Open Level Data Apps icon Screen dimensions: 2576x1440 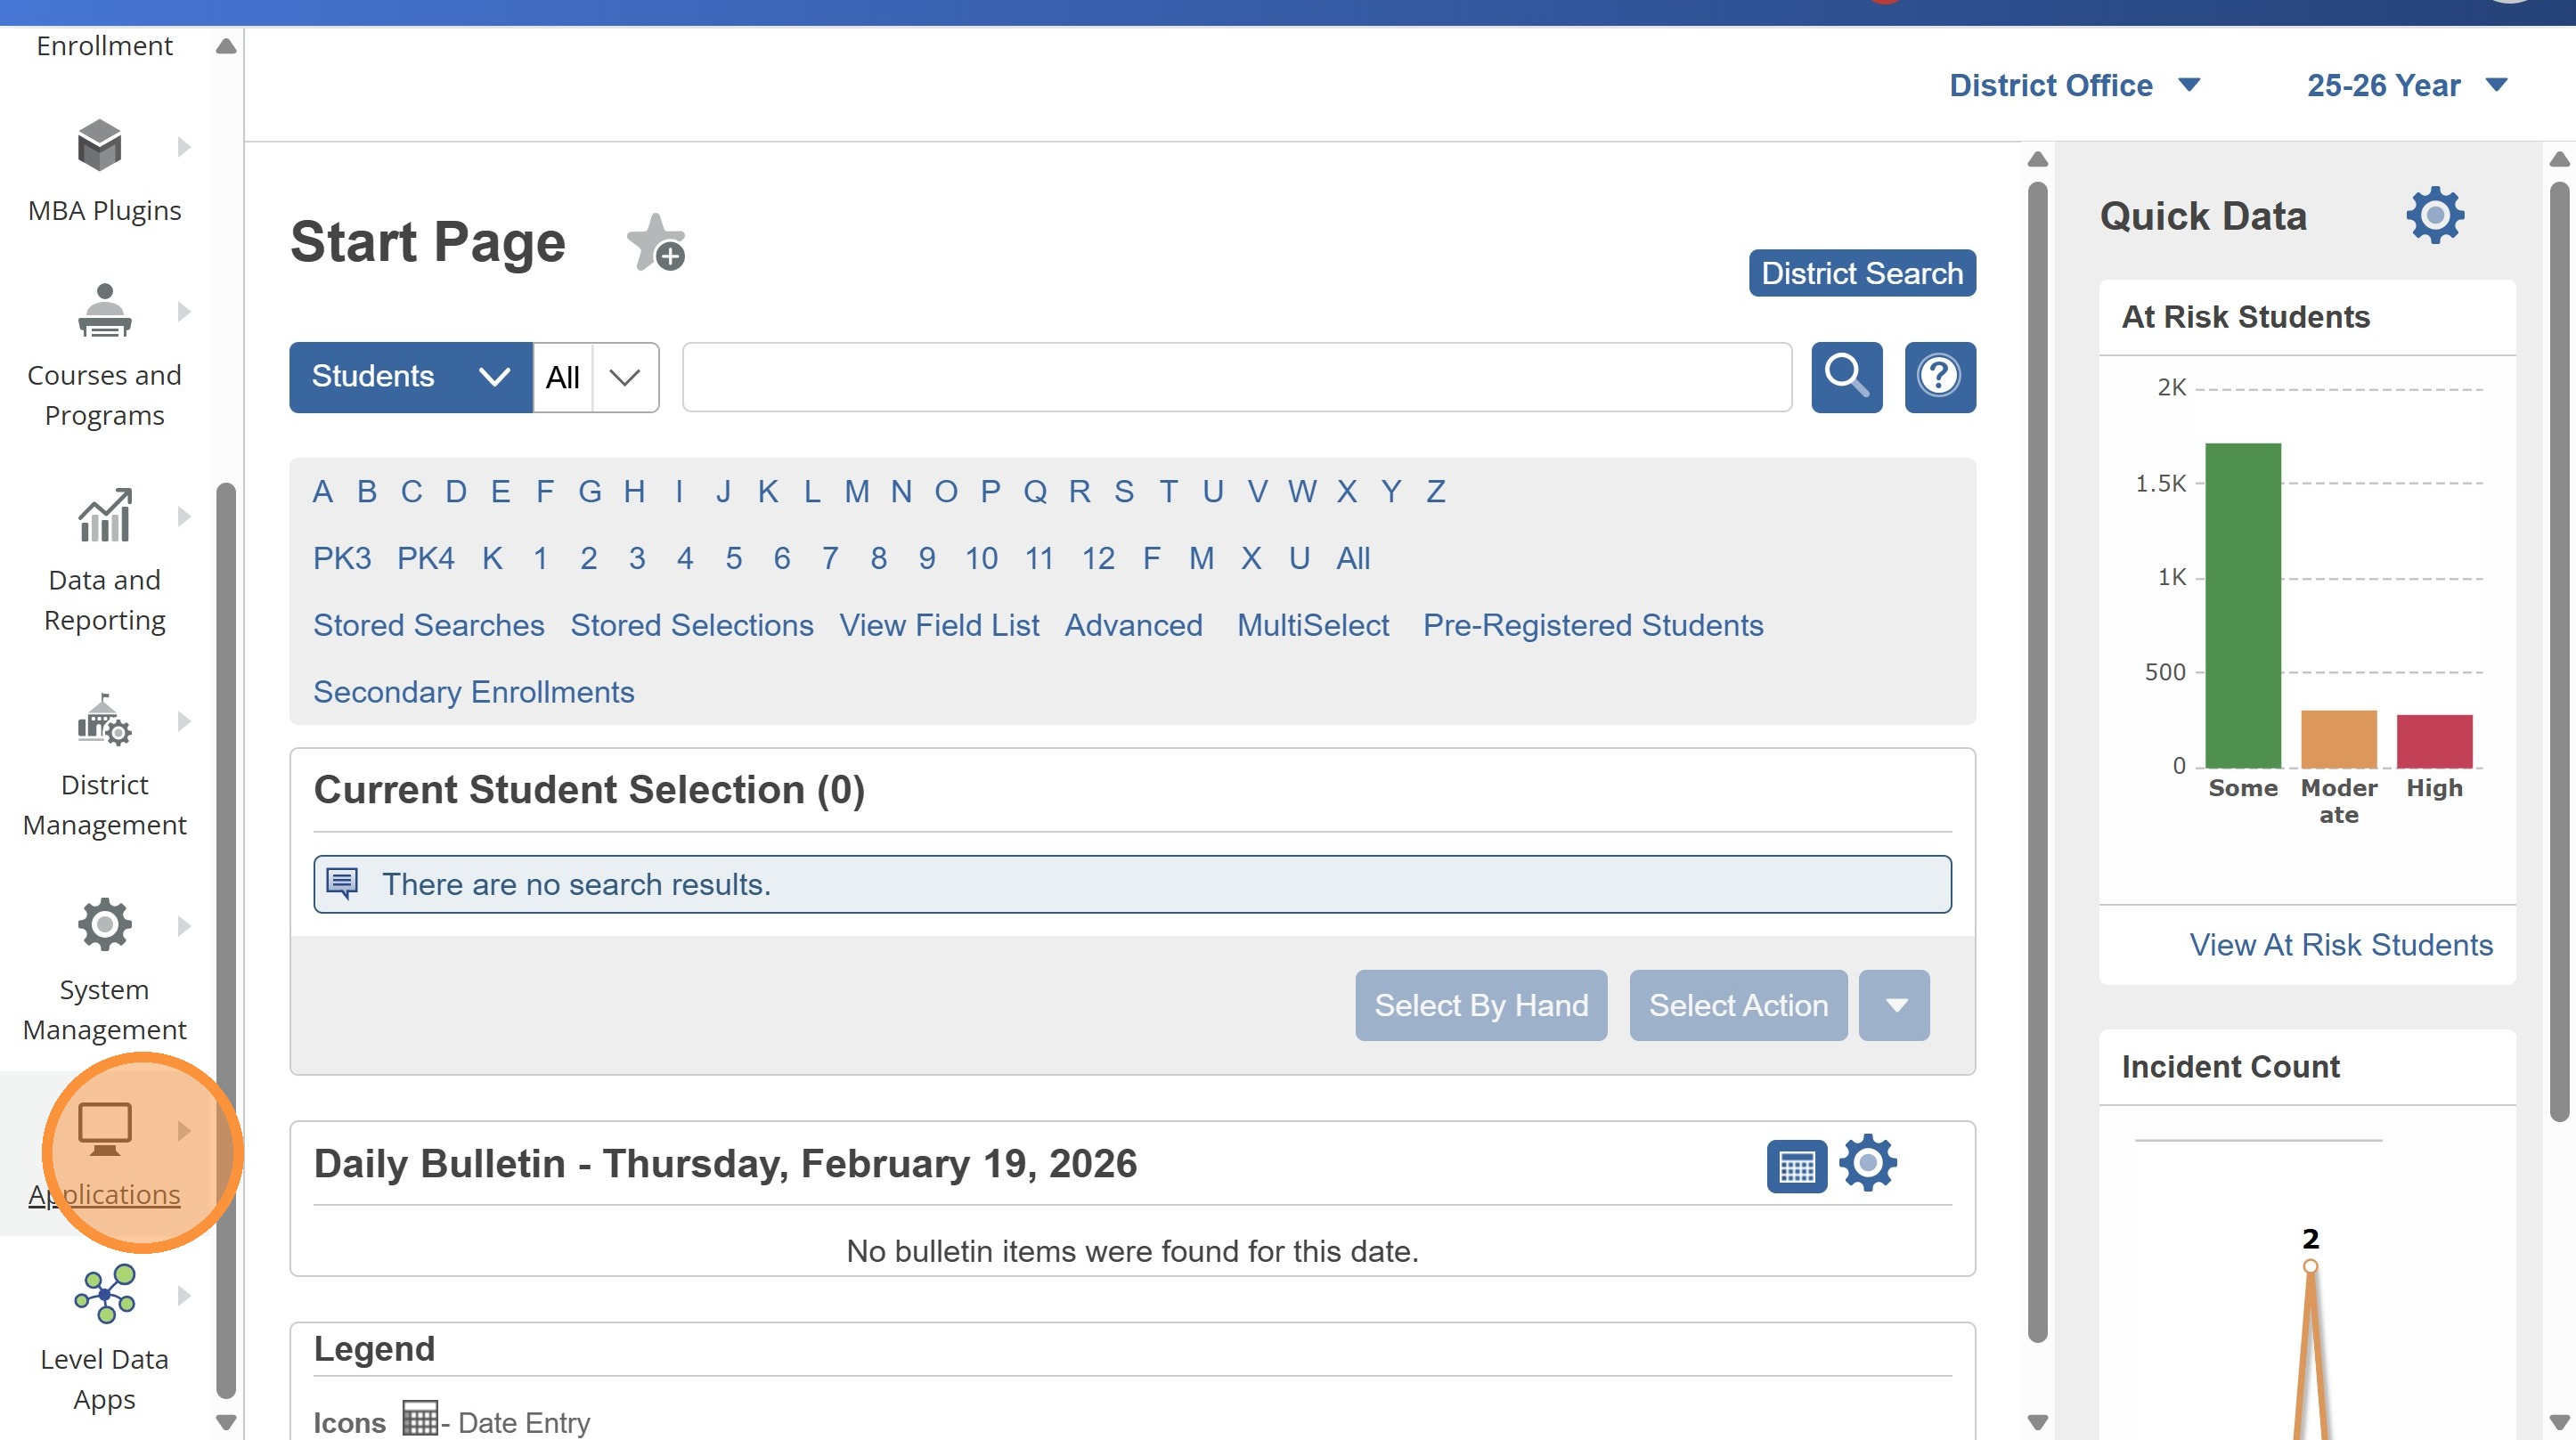(x=104, y=1294)
